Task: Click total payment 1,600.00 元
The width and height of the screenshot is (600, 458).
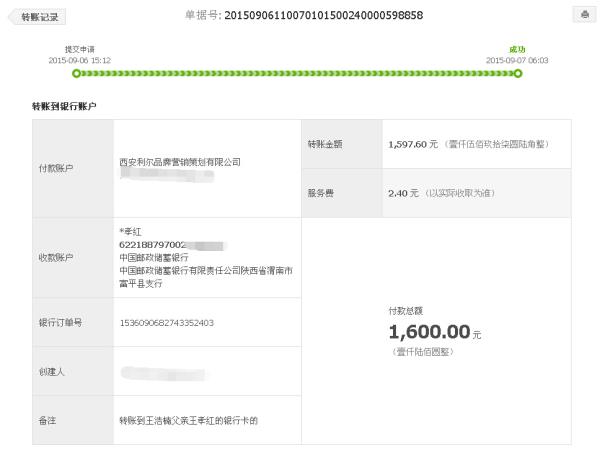Action: point(435,332)
